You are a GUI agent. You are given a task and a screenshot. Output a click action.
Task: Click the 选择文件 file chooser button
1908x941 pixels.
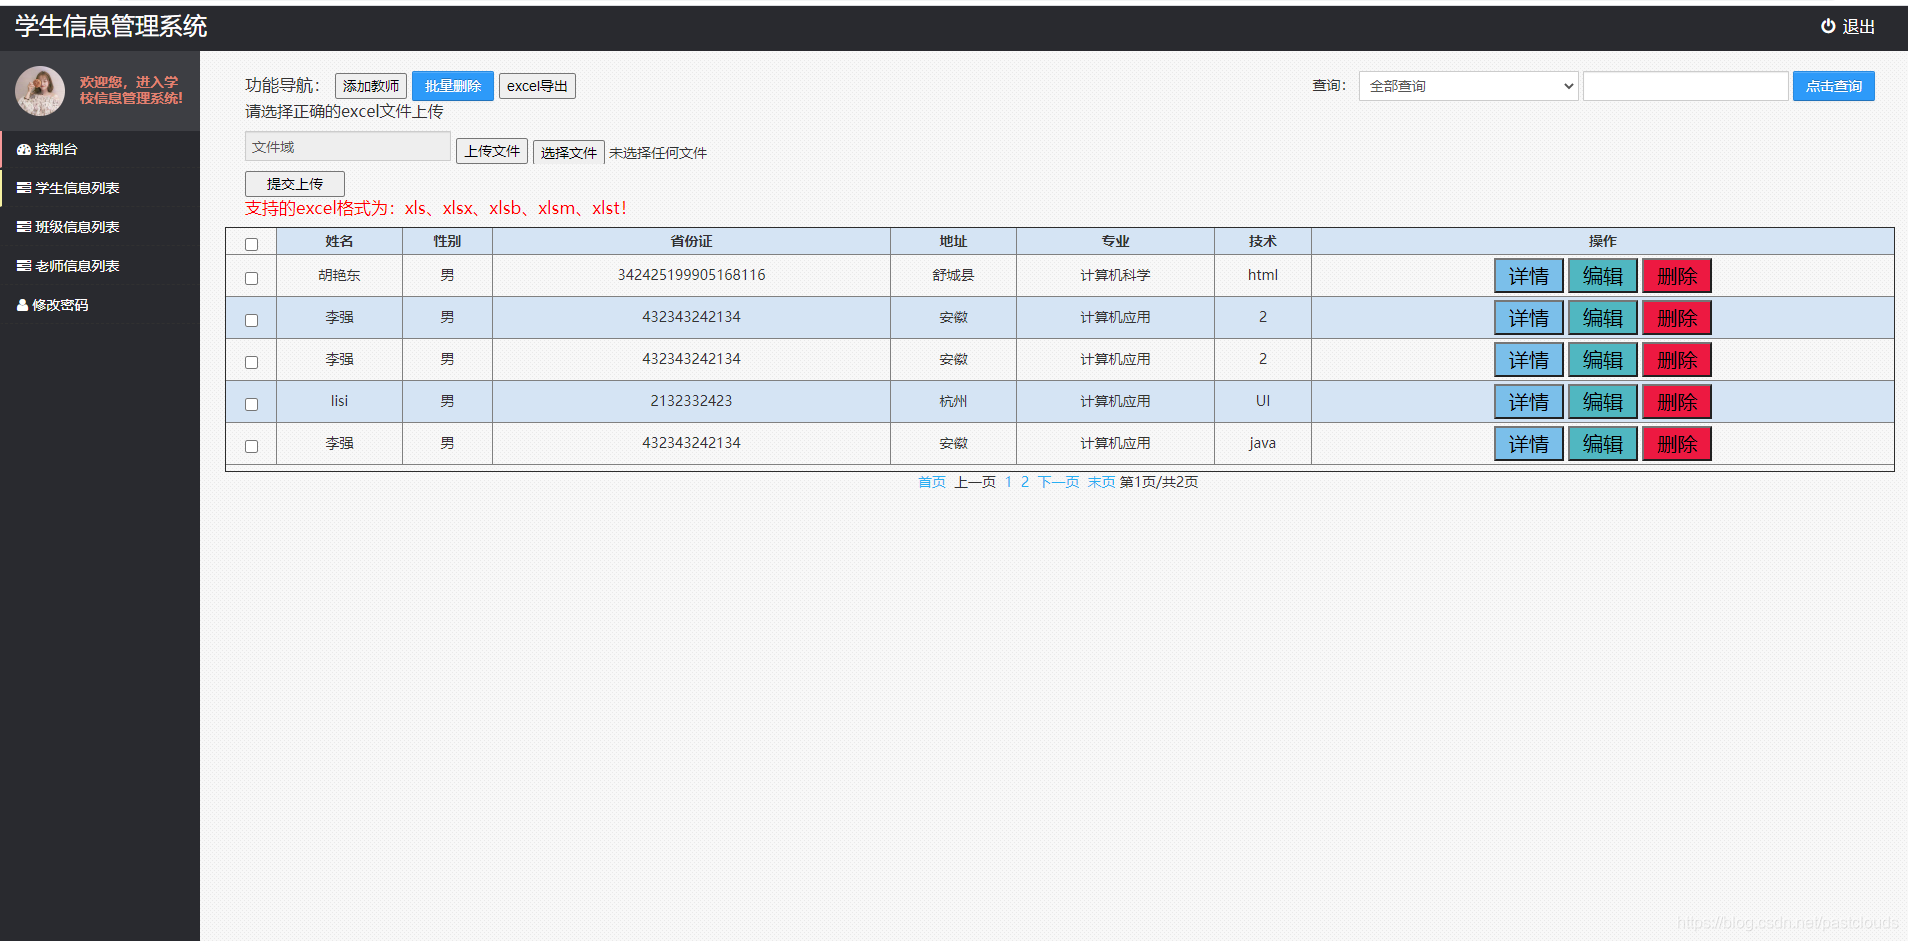(x=569, y=153)
